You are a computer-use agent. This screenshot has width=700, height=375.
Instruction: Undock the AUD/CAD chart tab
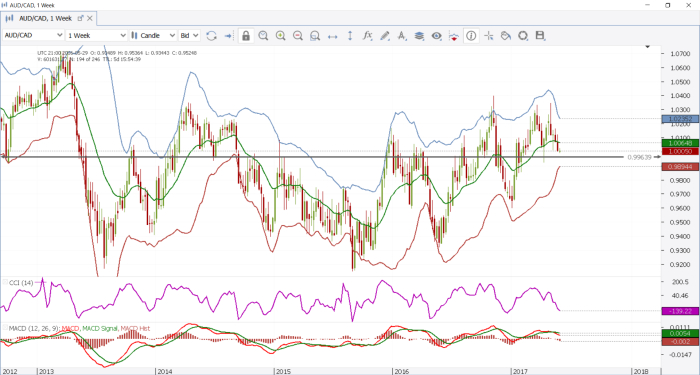coord(81,18)
